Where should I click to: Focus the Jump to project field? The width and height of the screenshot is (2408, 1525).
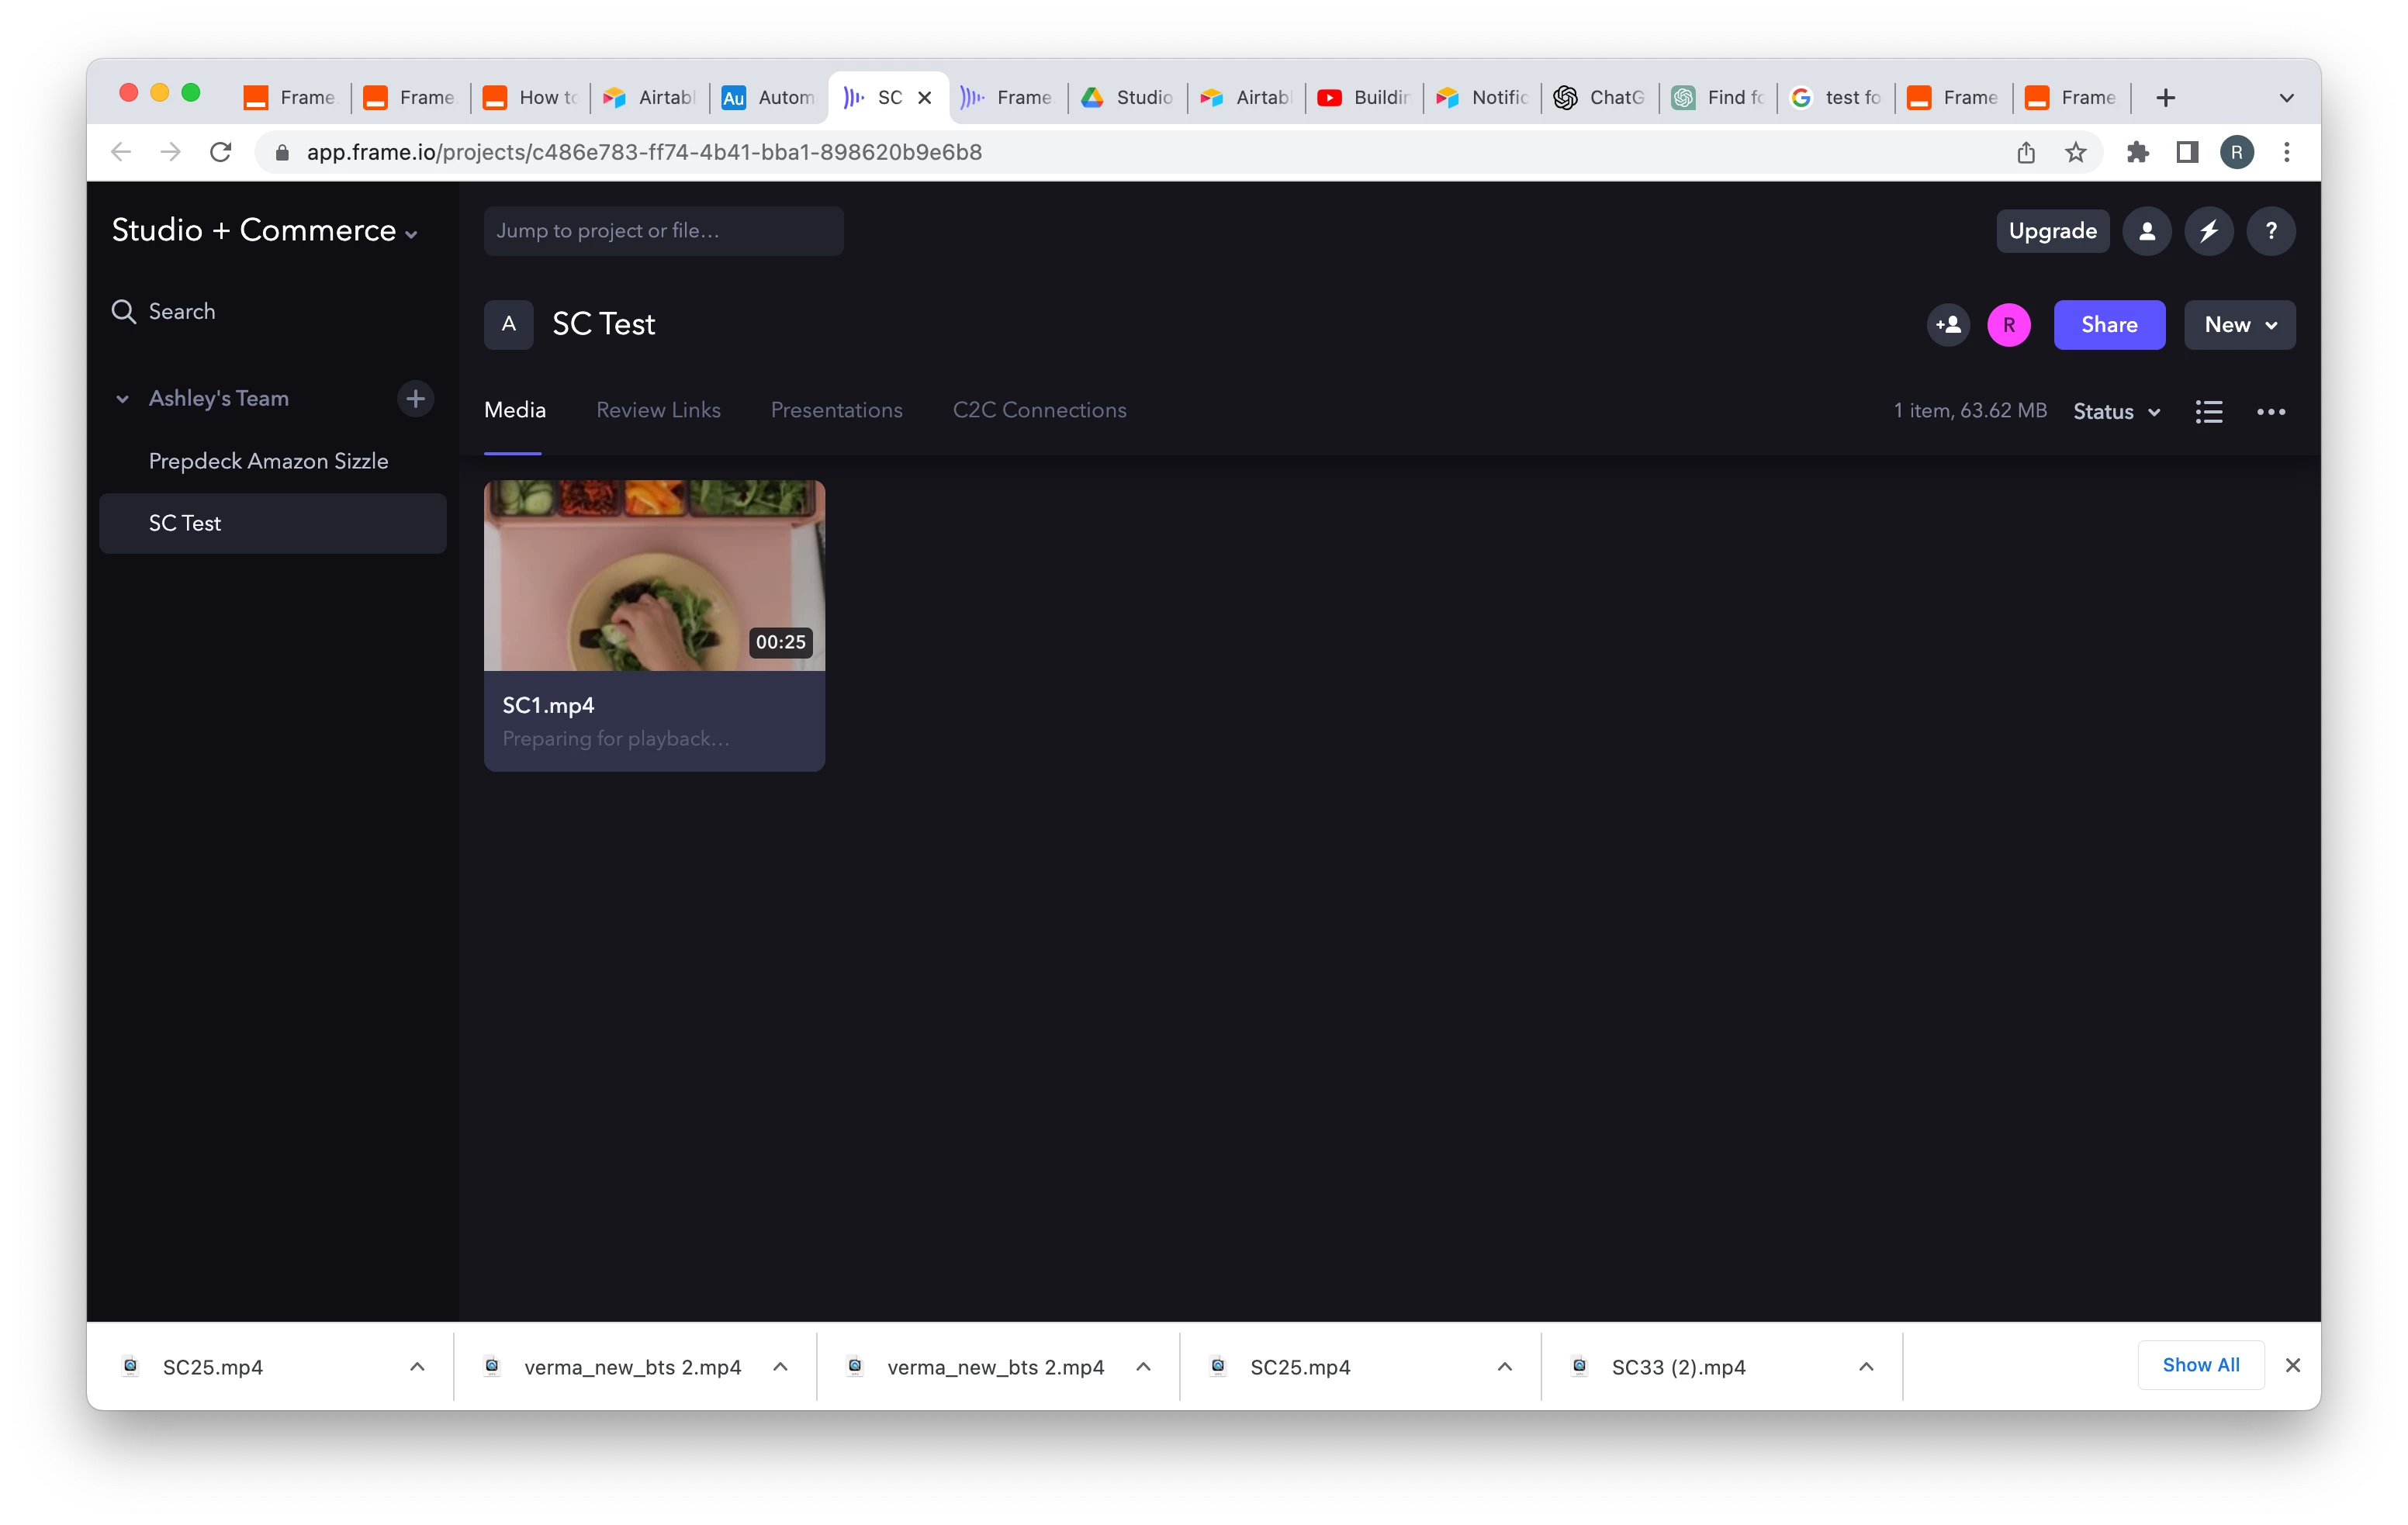pyautogui.click(x=663, y=231)
